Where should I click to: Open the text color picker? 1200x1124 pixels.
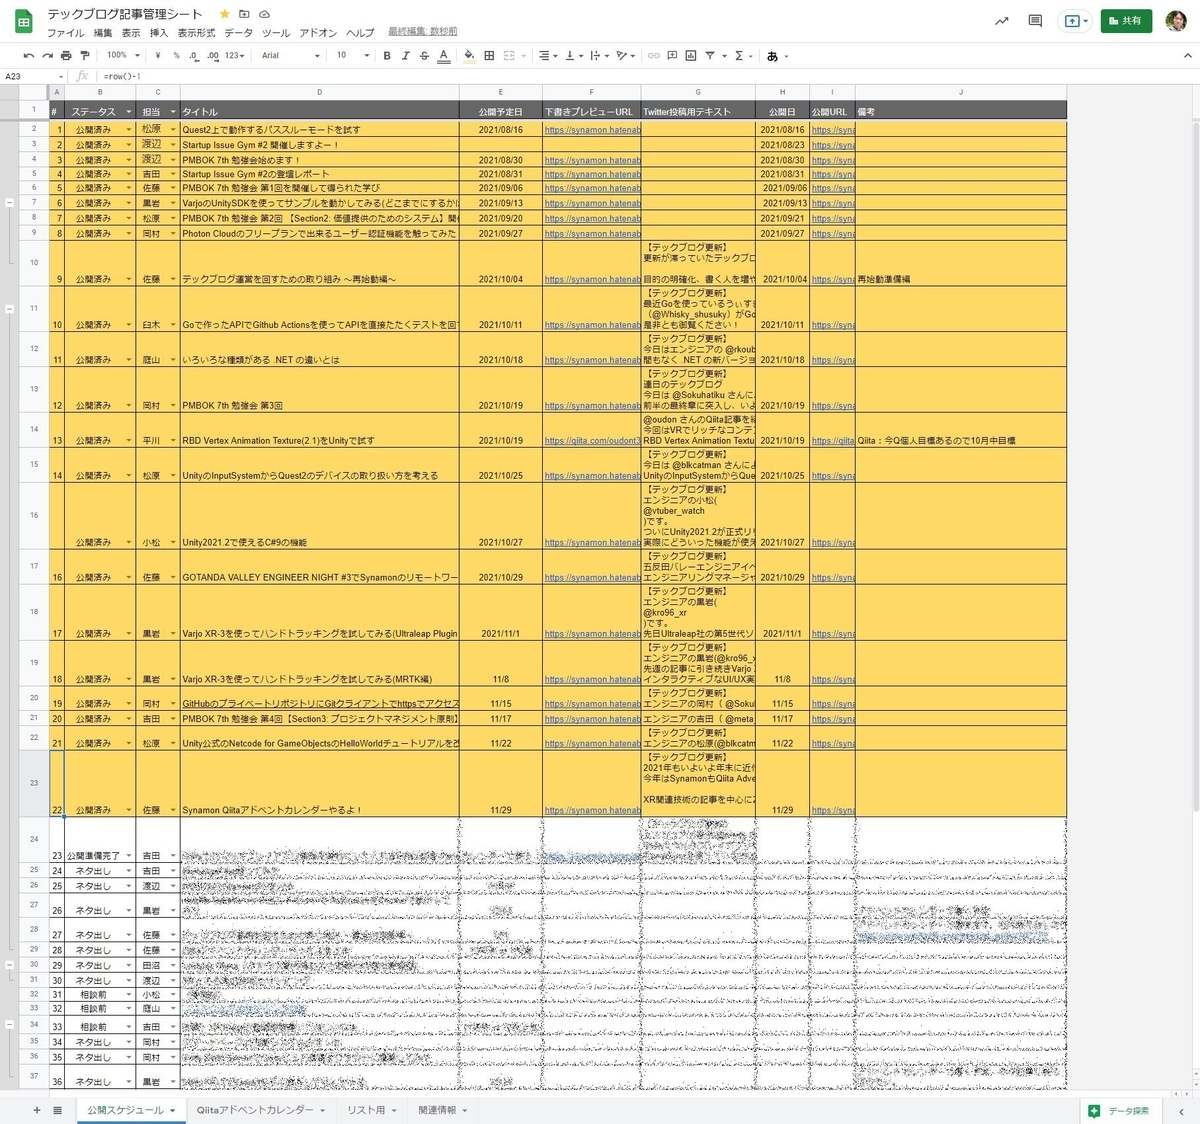[443, 56]
